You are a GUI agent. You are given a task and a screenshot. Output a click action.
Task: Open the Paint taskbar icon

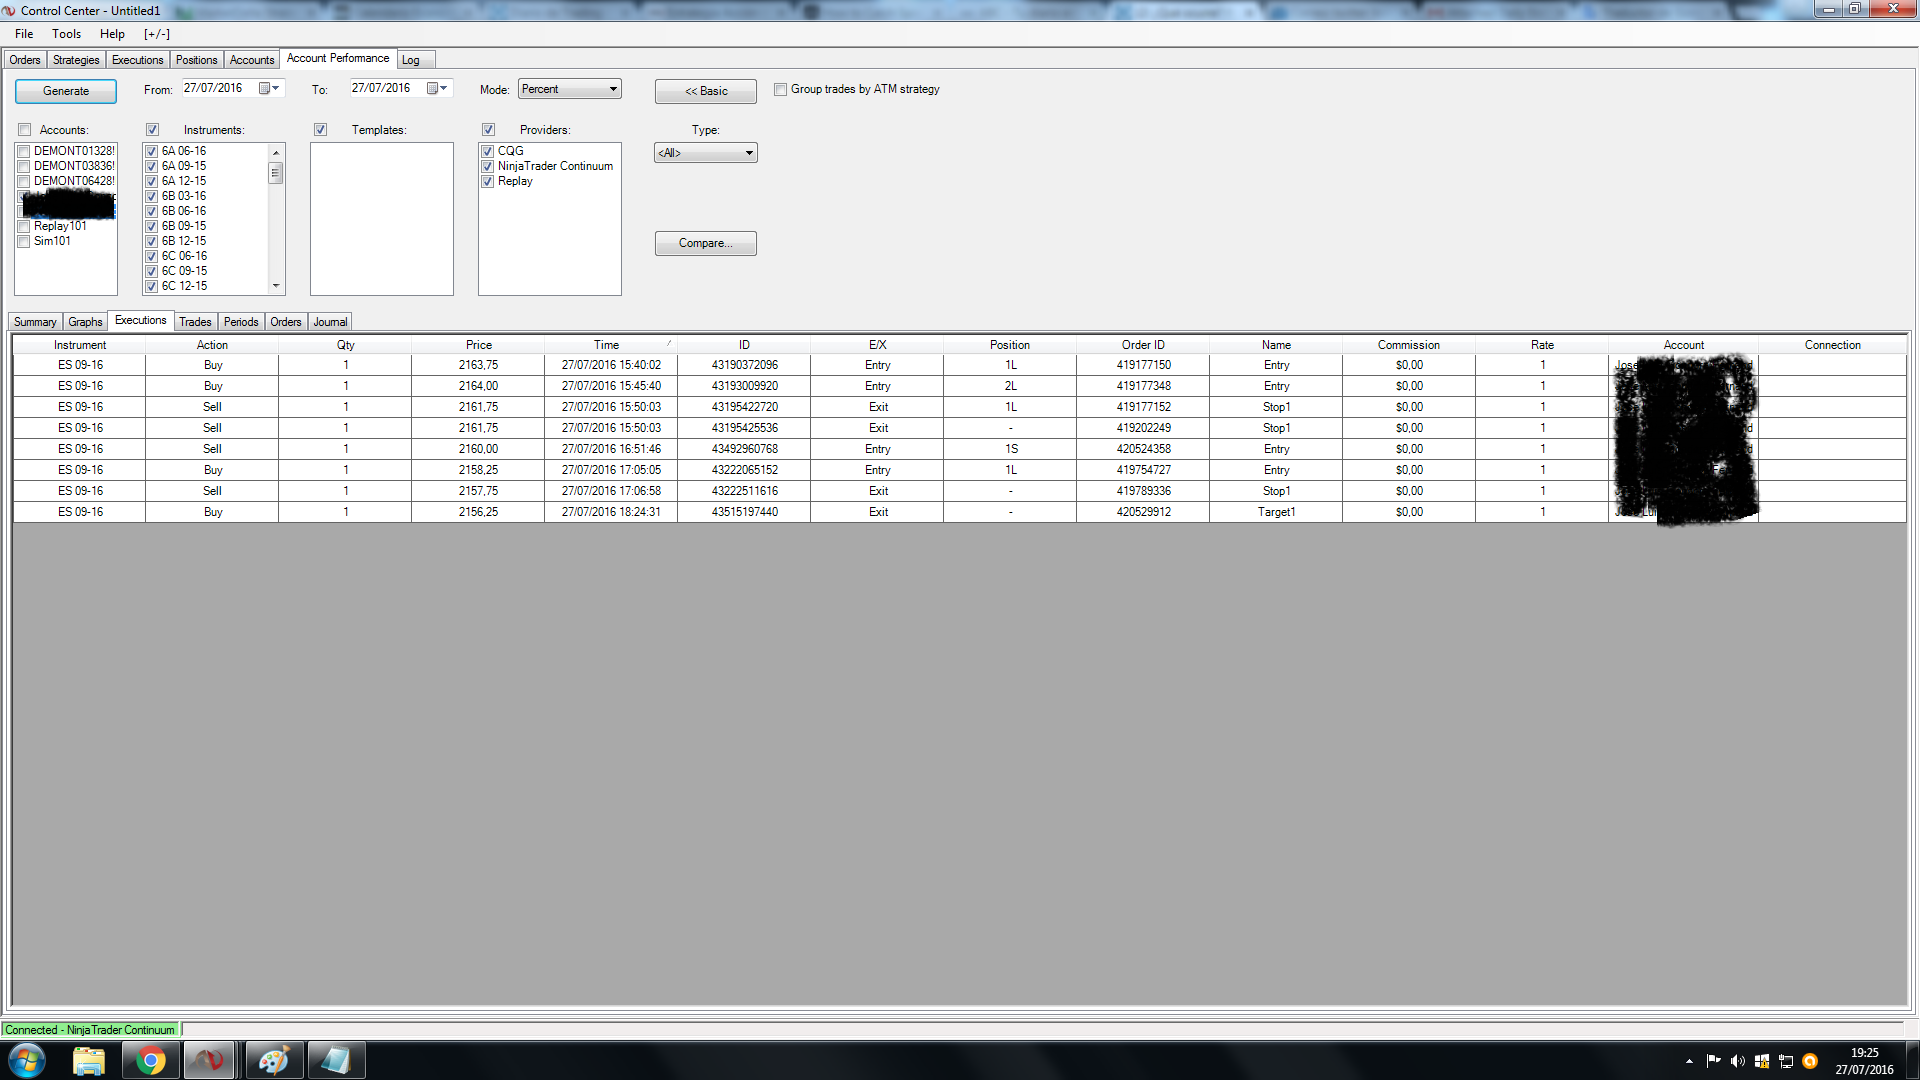(273, 1060)
